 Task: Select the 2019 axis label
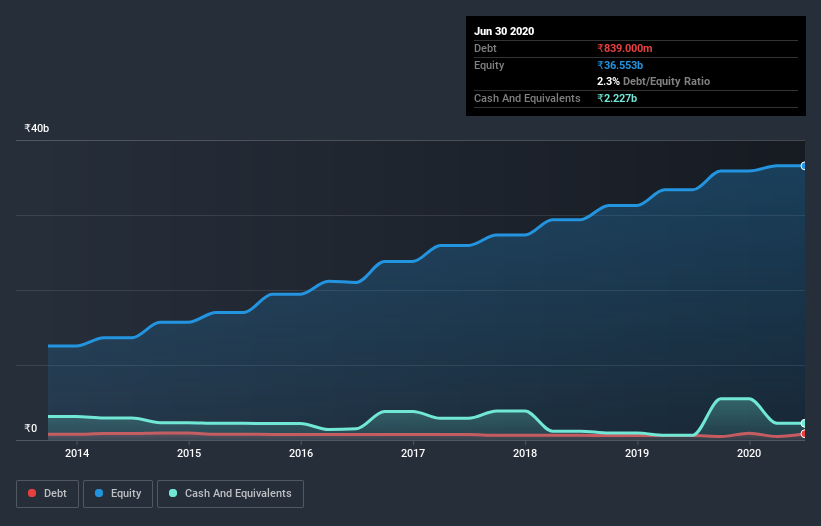pyautogui.click(x=637, y=453)
